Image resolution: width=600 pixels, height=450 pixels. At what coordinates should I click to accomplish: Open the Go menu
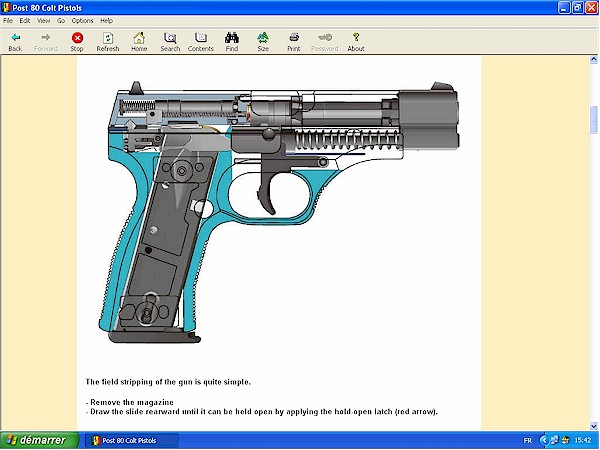[x=61, y=21]
